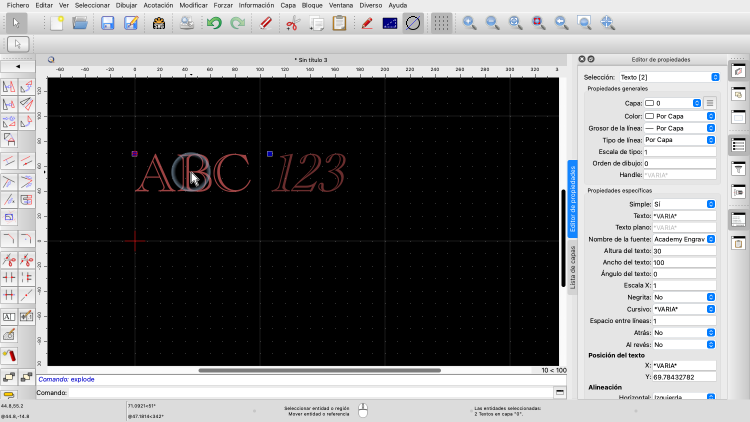
Task: Toggle draft mode circle-slash icon
Action: click(413, 23)
